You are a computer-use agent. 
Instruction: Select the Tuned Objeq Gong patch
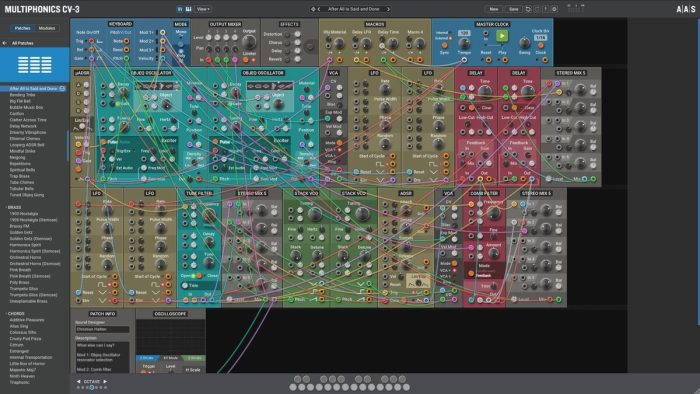tap(27, 195)
